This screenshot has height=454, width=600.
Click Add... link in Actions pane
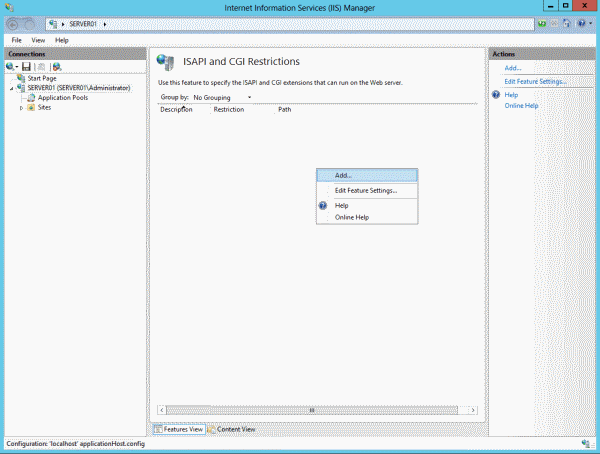(513, 68)
